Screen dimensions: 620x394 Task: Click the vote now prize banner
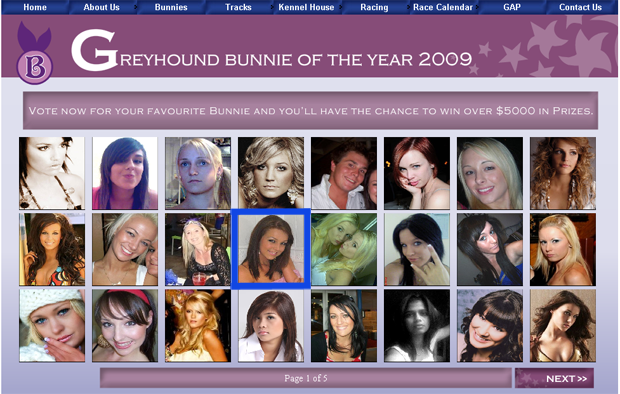(310, 111)
